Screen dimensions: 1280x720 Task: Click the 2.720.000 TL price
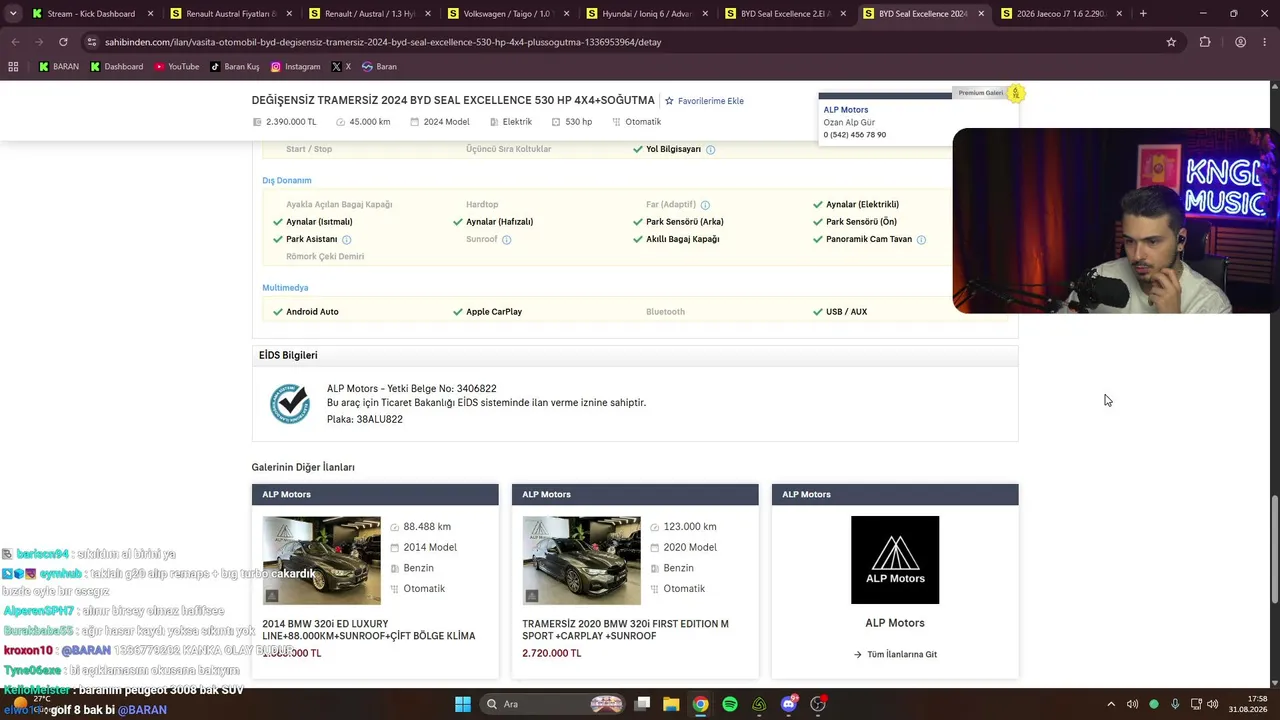pyautogui.click(x=551, y=654)
